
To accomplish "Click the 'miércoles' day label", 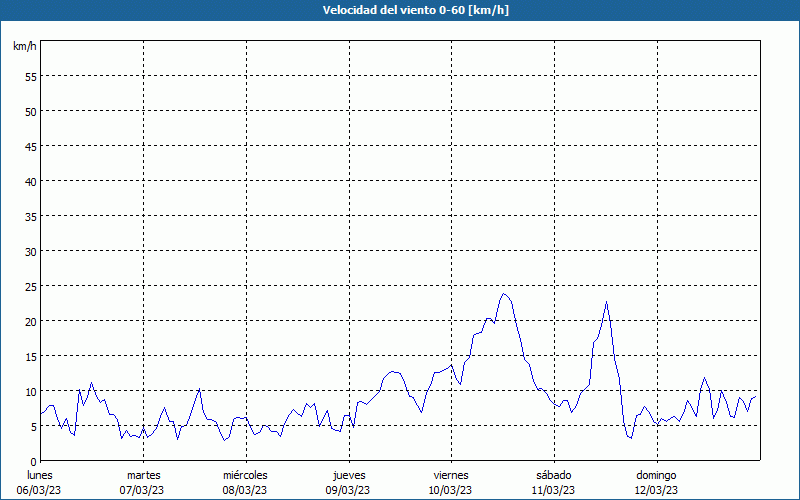I will [245, 475].
